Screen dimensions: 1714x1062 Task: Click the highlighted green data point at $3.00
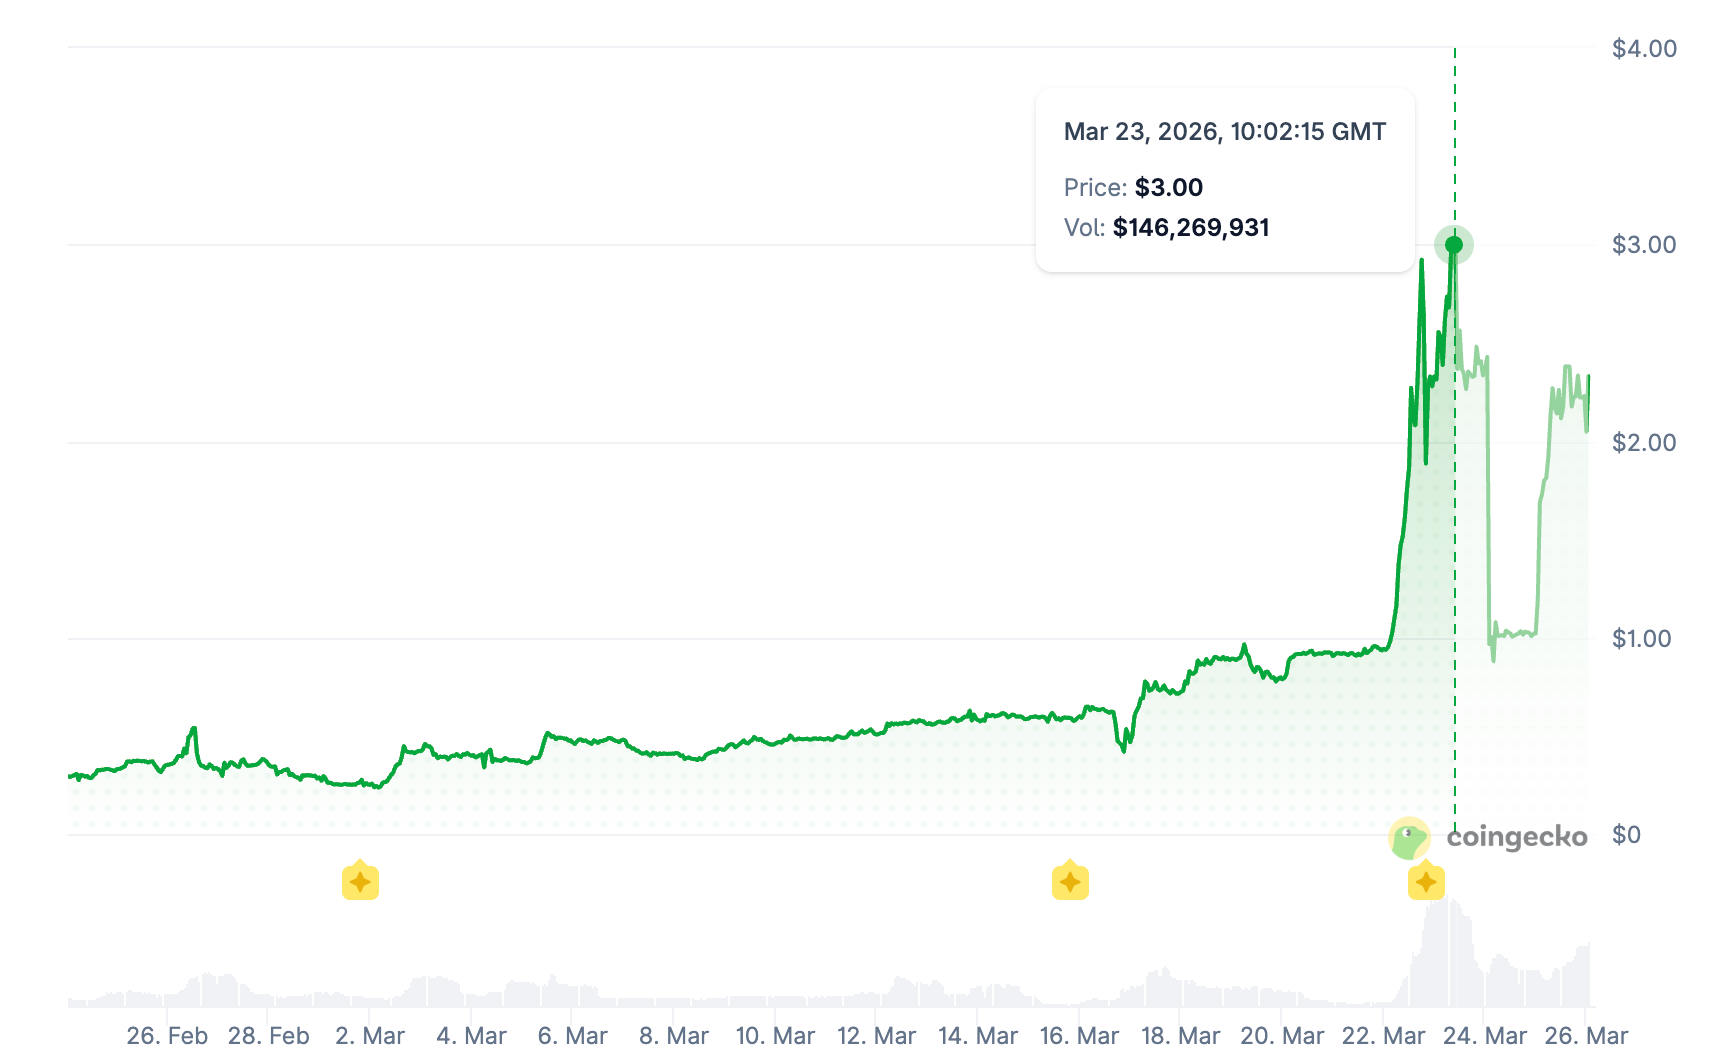pyautogui.click(x=1454, y=245)
